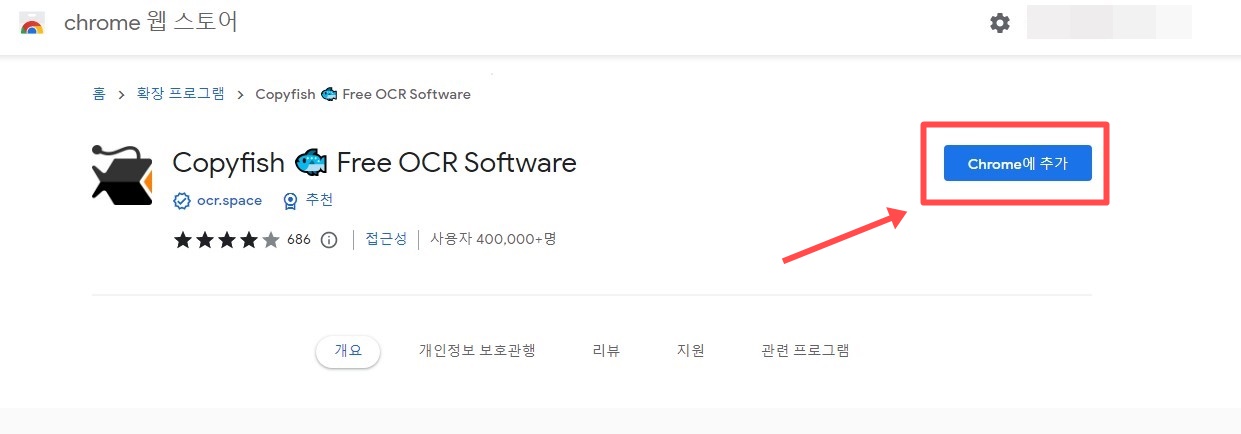Viewport: 1241px width, 434px height.
Task: Select the '개요' tab
Action: click(x=348, y=351)
